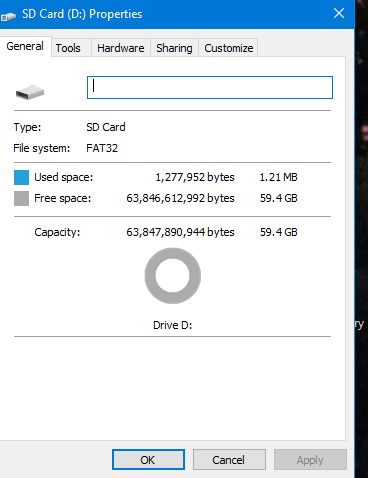This screenshot has width=368, height=478.
Task: Click the SD card icon in title bar
Action: tap(8, 15)
